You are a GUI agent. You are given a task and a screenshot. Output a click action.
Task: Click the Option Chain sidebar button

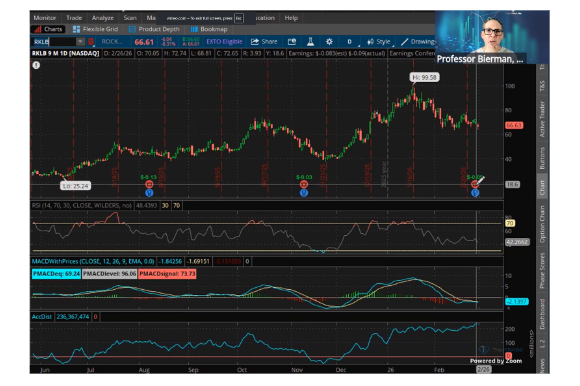point(542,224)
